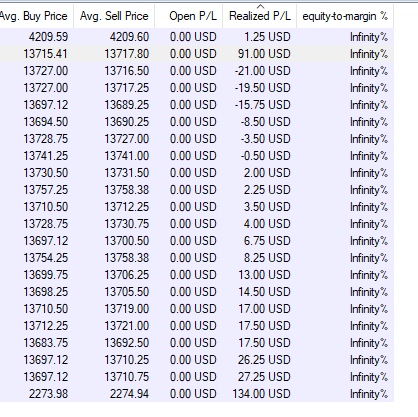Select the row with -21.00 USD realized P/L
418x417 pixels.
tap(197, 71)
